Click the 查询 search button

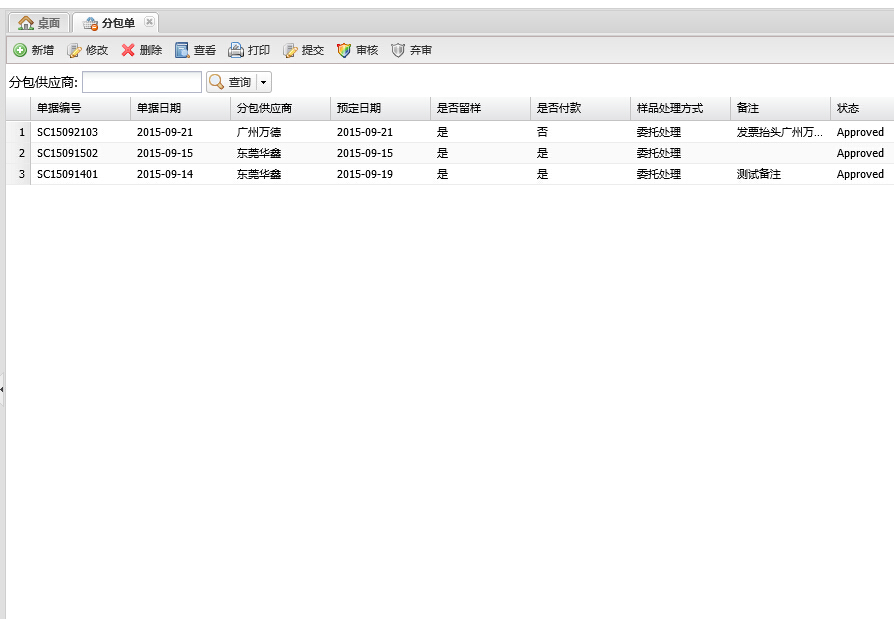click(x=230, y=82)
